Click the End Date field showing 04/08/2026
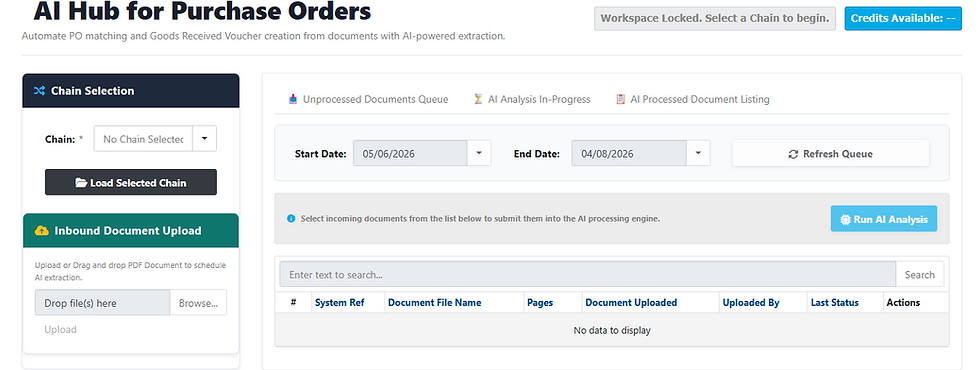The height and width of the screenshot is (370, 980). coord(629,153)
